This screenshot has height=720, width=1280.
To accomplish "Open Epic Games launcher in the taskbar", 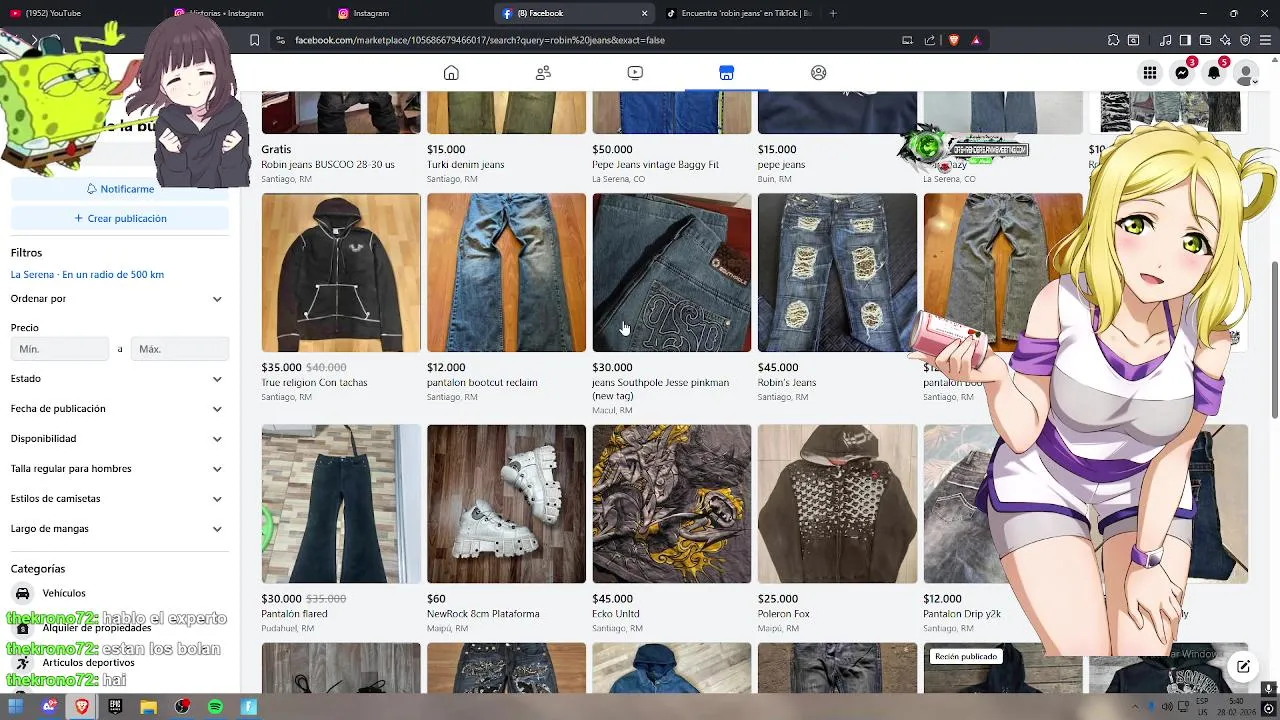I will pos(115,707).
